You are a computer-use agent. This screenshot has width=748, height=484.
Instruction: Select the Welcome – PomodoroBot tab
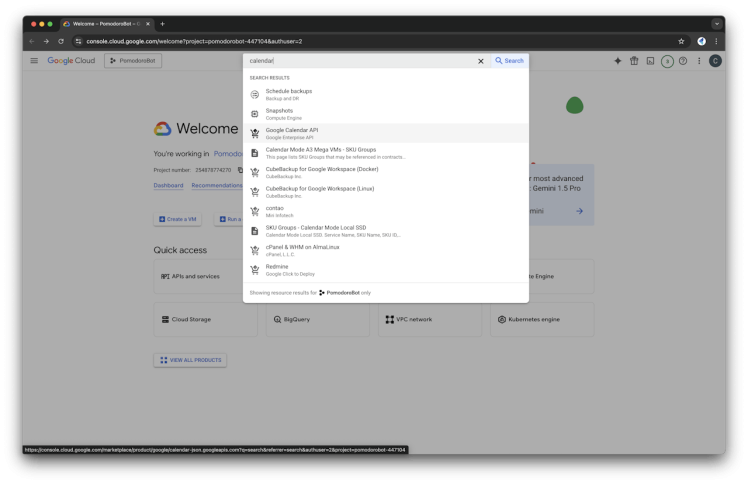pyautogui.click(x=107, y=24)
